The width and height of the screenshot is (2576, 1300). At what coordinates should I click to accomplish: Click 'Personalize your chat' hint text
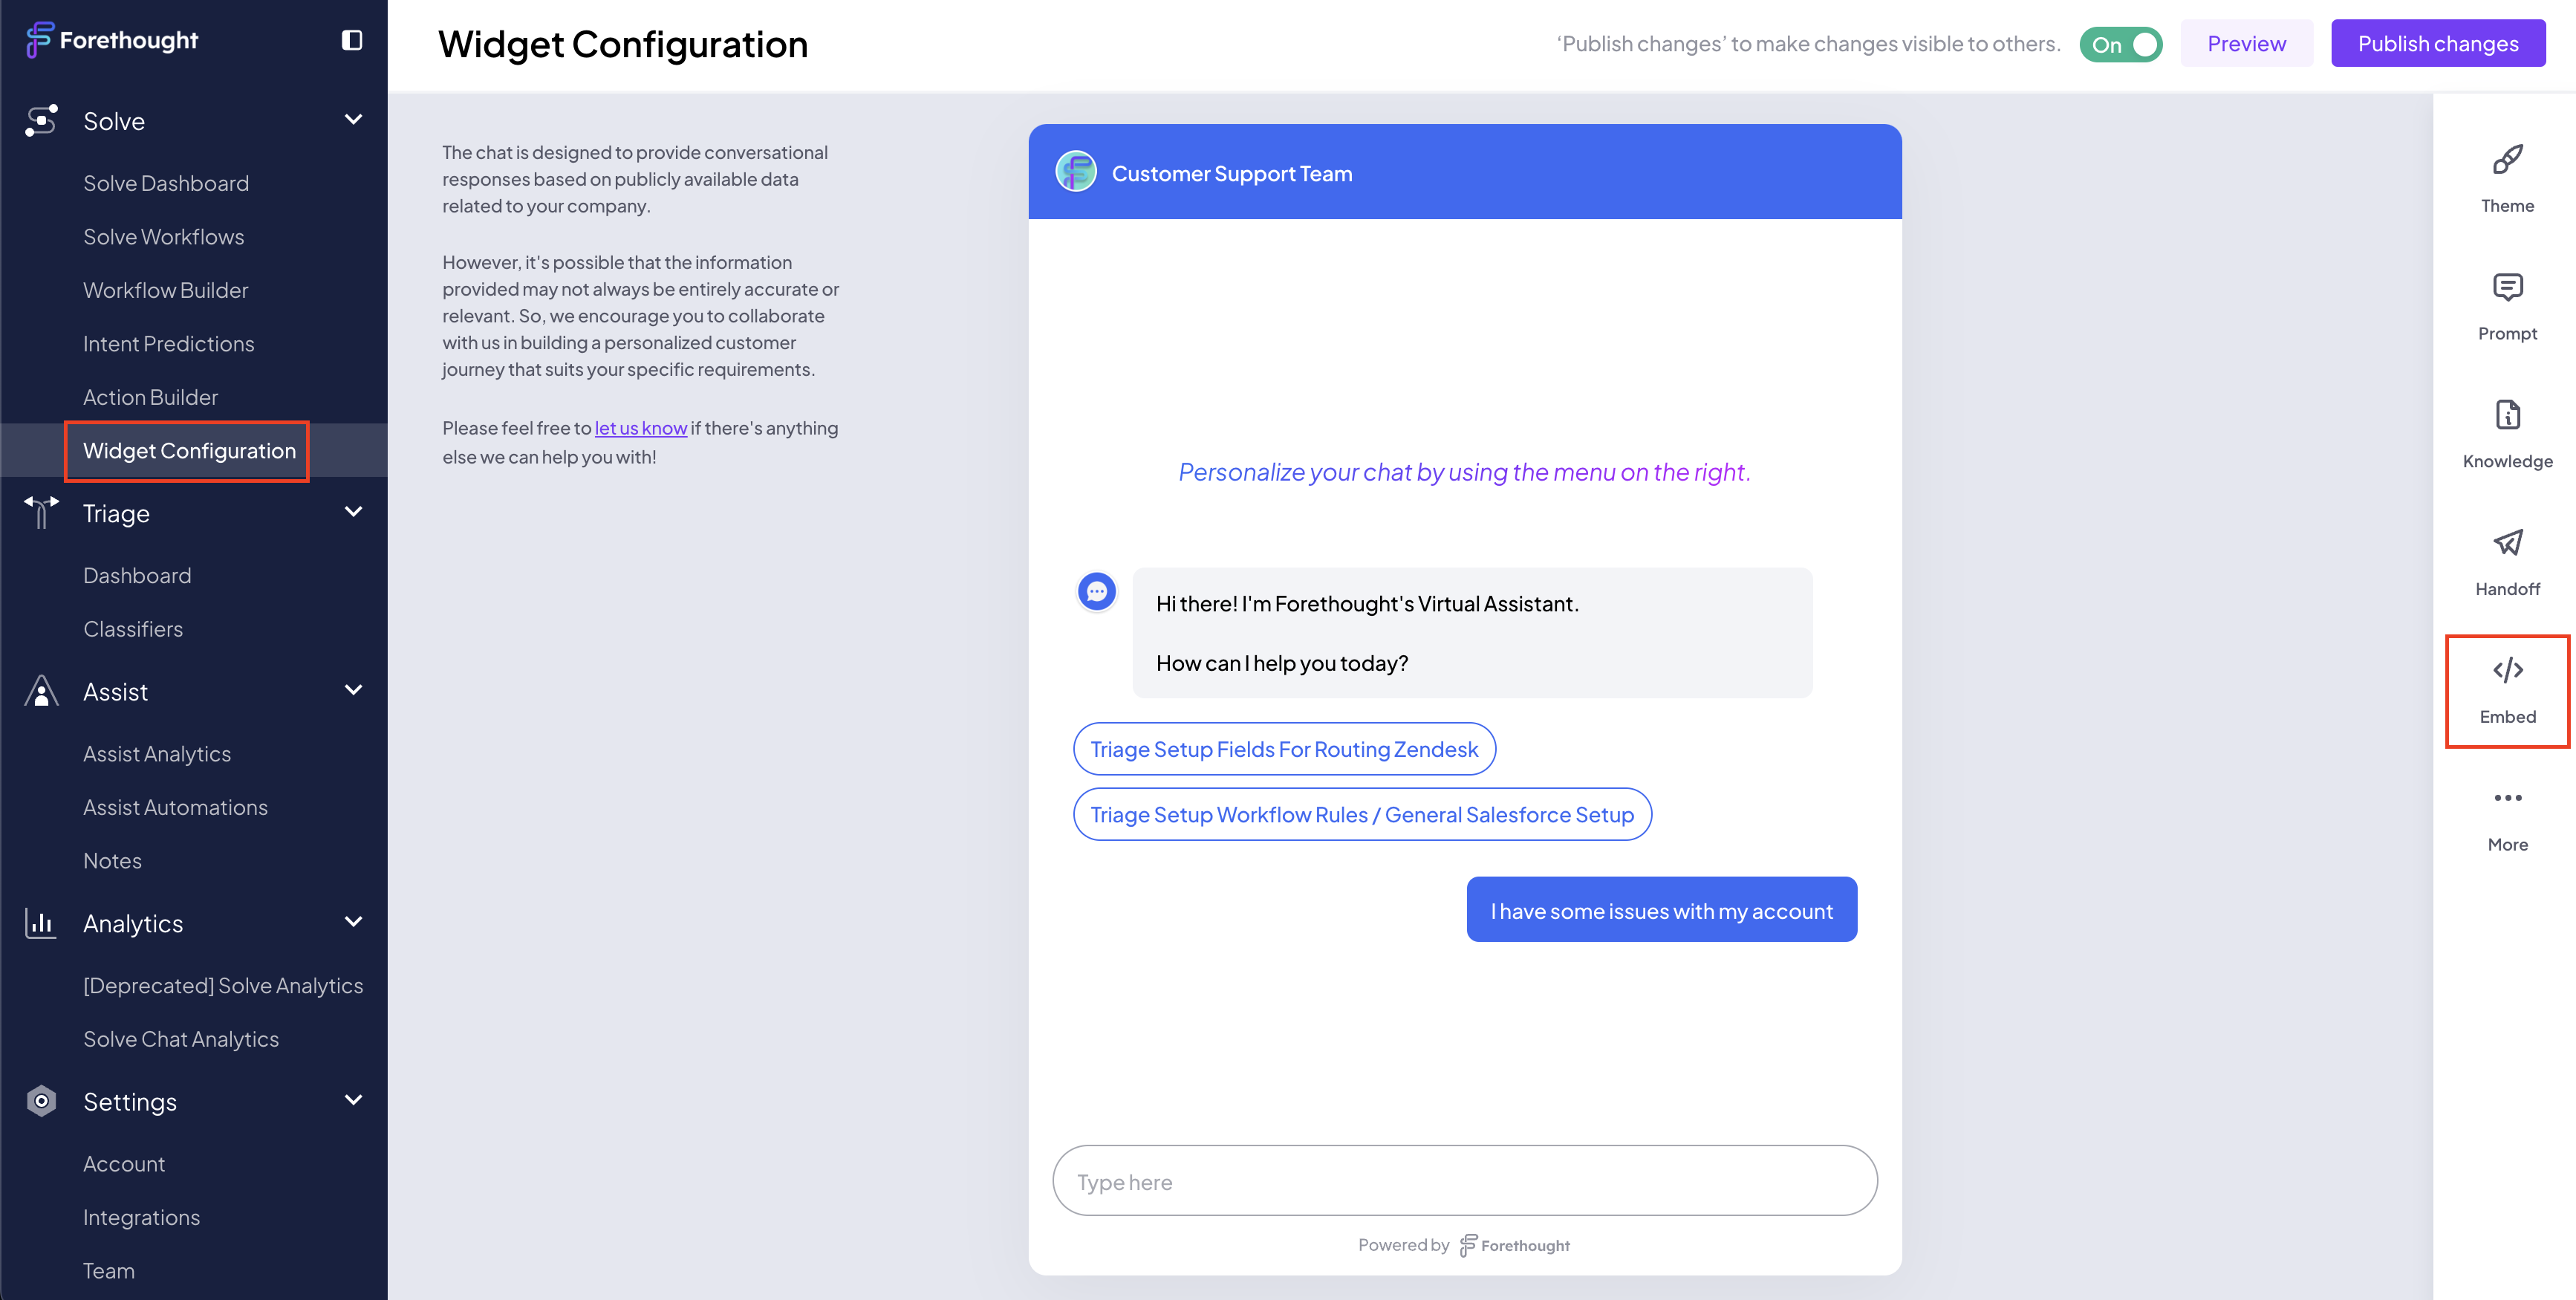coord(1464,472)
